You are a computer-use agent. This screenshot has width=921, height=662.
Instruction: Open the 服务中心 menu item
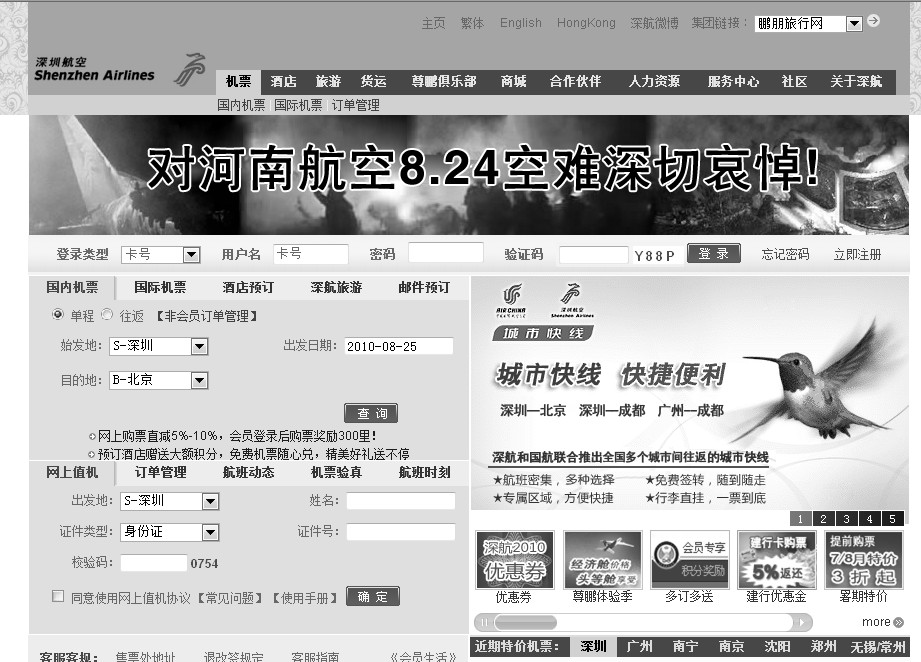[x=734, y=82]
